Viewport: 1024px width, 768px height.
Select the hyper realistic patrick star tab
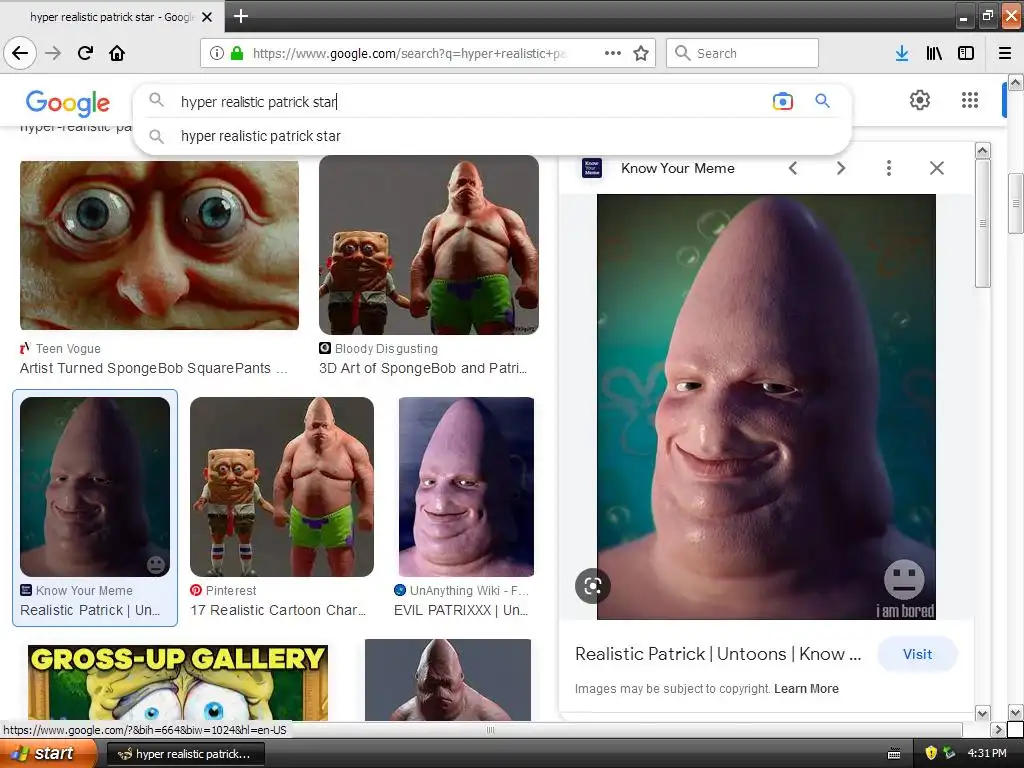[x=111, y=17]
